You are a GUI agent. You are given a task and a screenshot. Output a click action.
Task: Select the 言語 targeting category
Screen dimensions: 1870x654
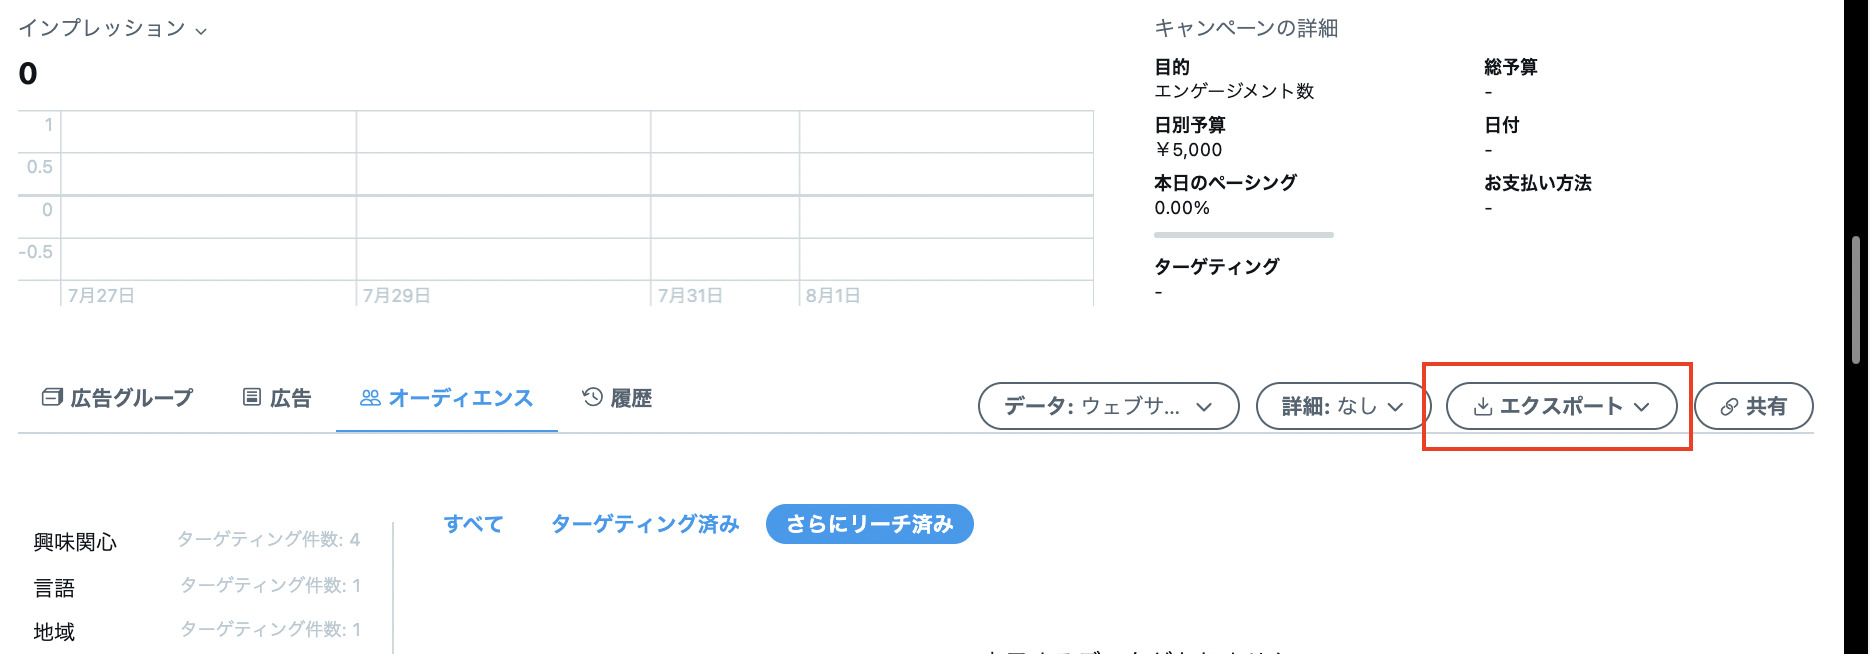[x=54, y=588]
